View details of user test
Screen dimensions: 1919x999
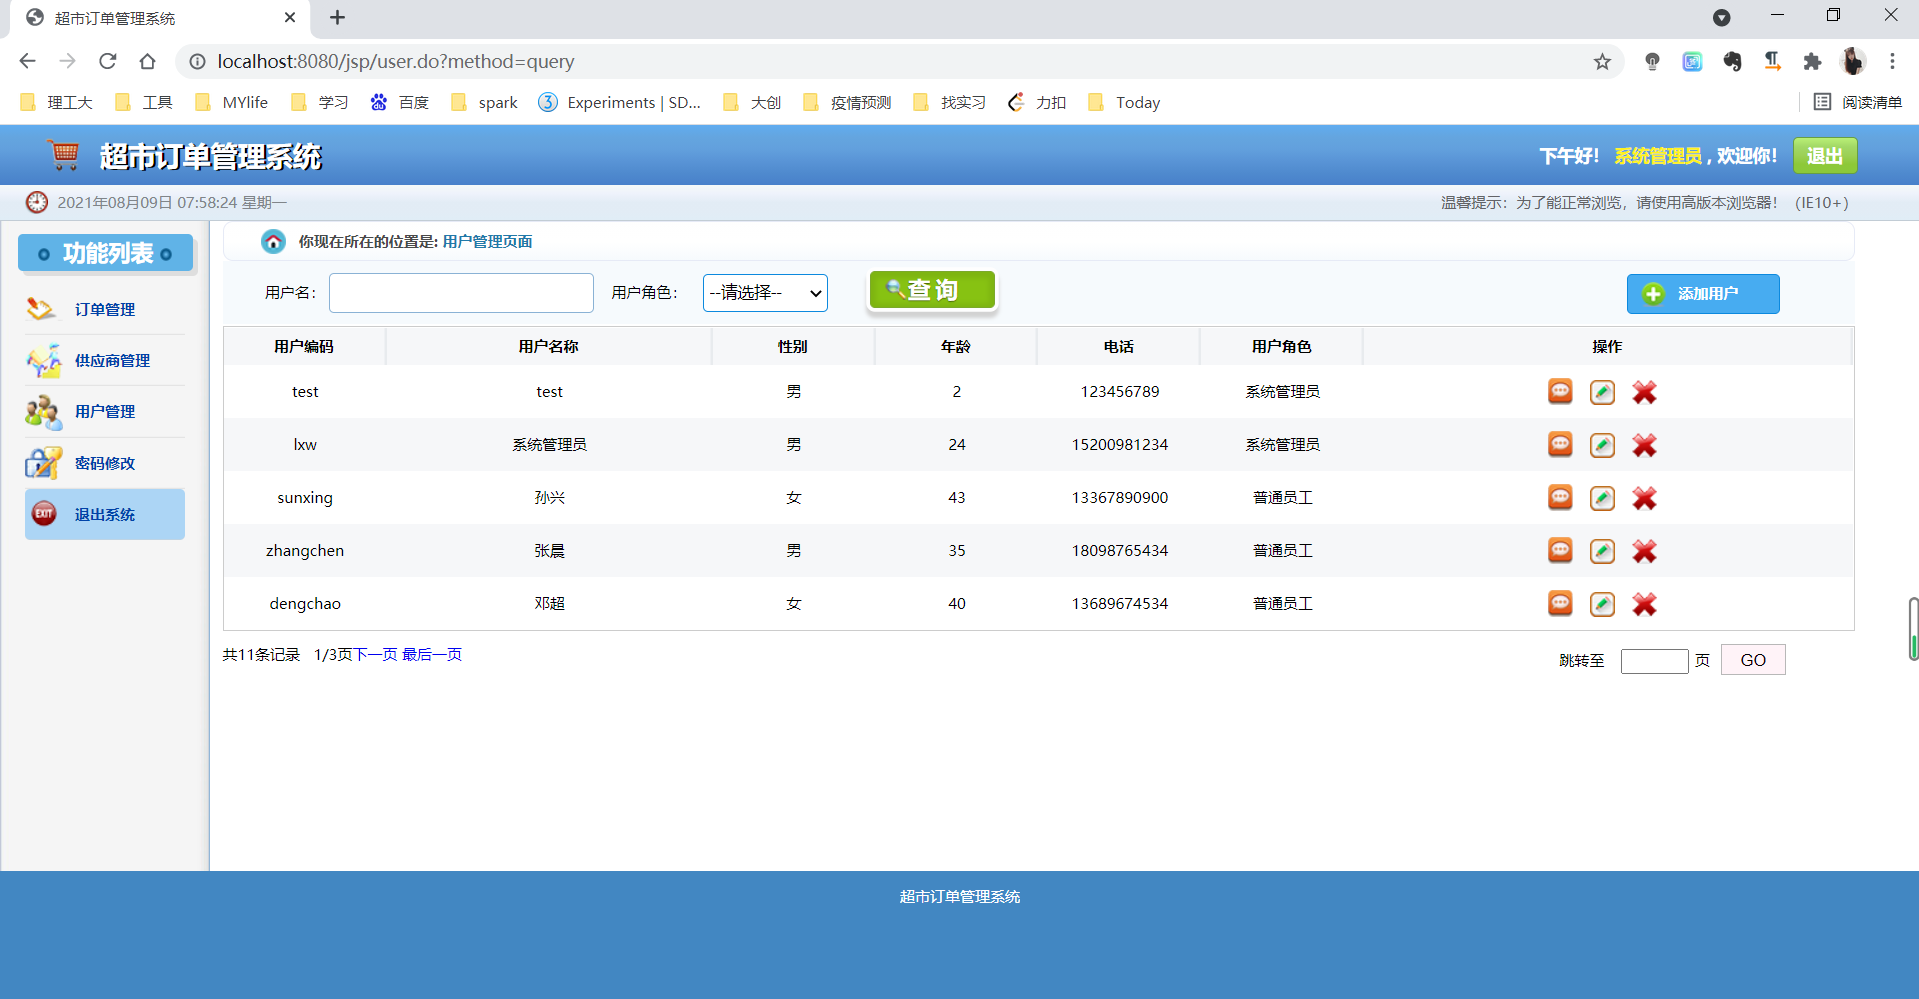[1560, 391]
